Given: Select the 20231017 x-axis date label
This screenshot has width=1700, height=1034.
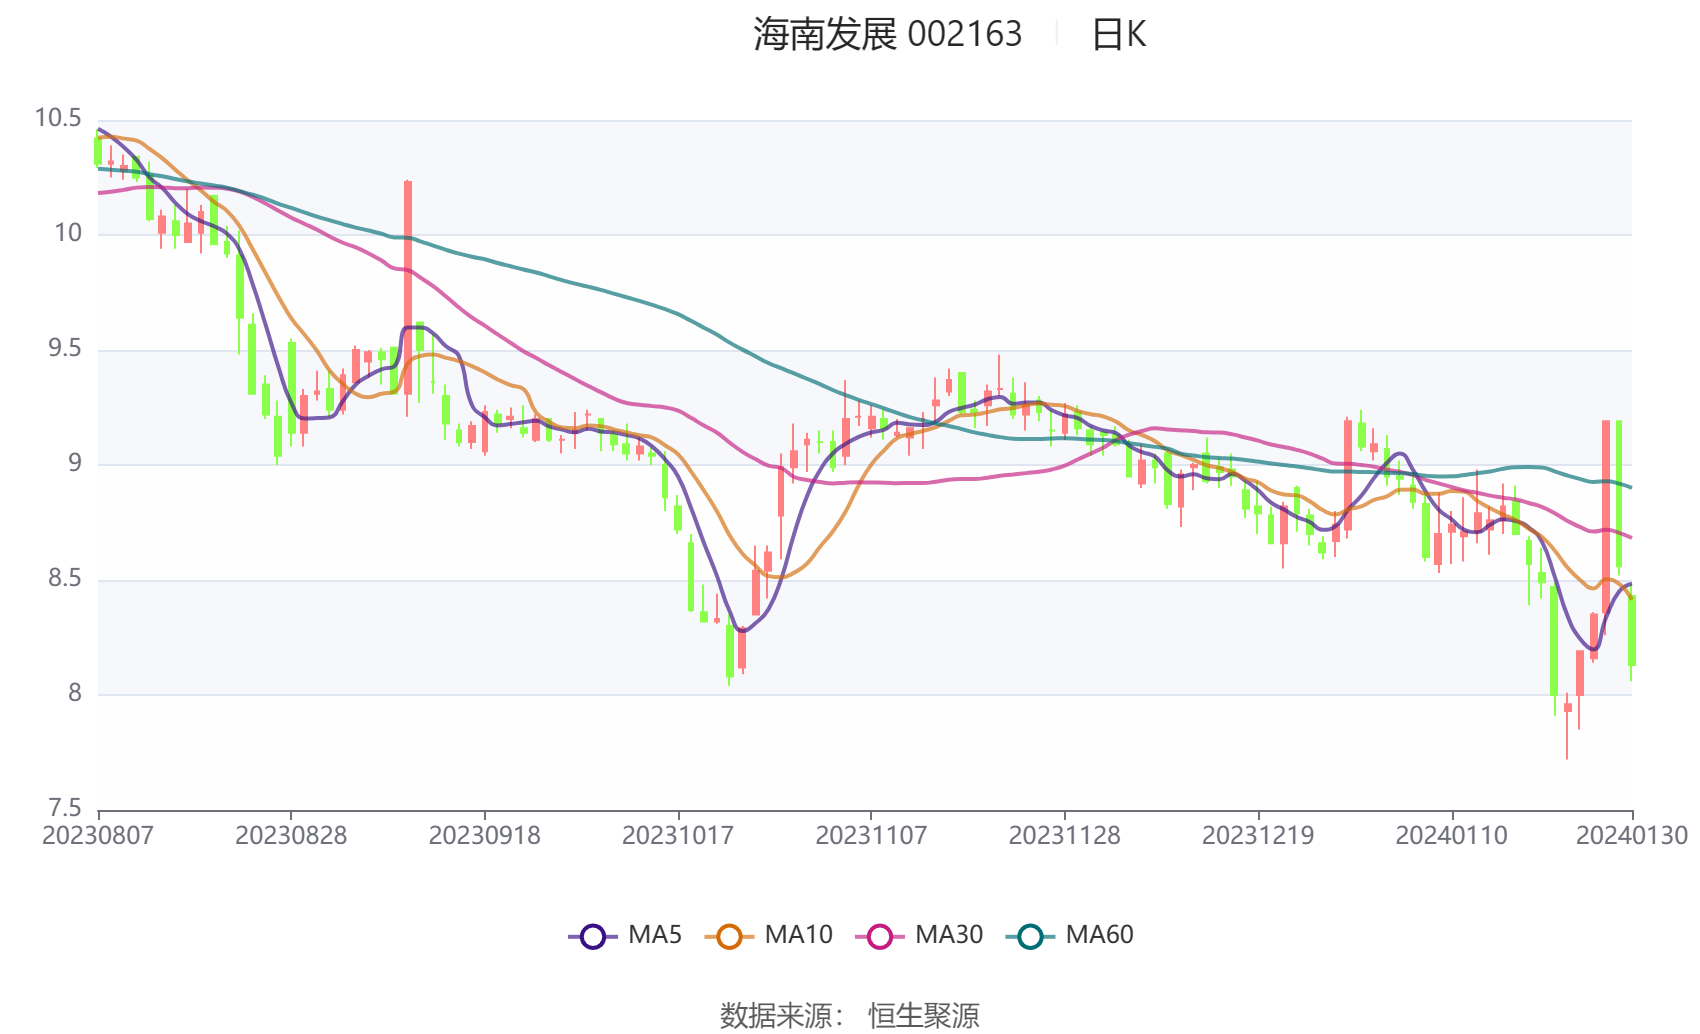Looking at the screenshot, I should 678,836.
